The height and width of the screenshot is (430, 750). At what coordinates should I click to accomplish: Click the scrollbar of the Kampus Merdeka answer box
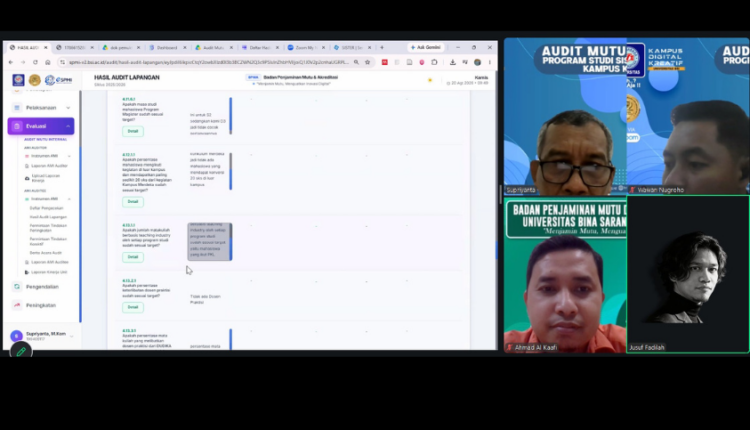coord(231,171)
